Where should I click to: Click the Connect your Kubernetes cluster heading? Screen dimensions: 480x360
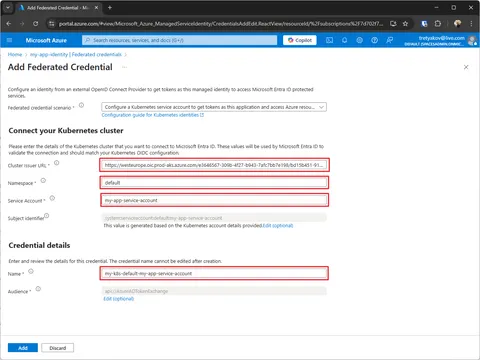pos(66,131)
